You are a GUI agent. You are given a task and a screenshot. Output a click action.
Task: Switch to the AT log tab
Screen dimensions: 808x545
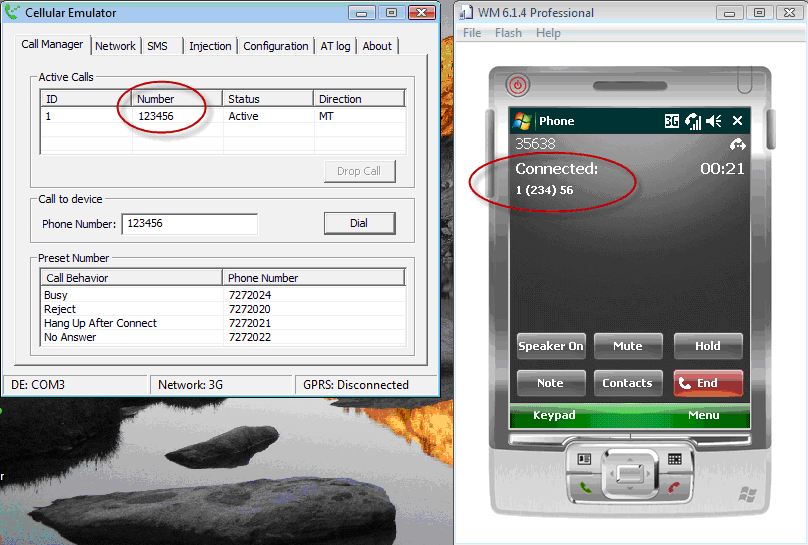335,46
